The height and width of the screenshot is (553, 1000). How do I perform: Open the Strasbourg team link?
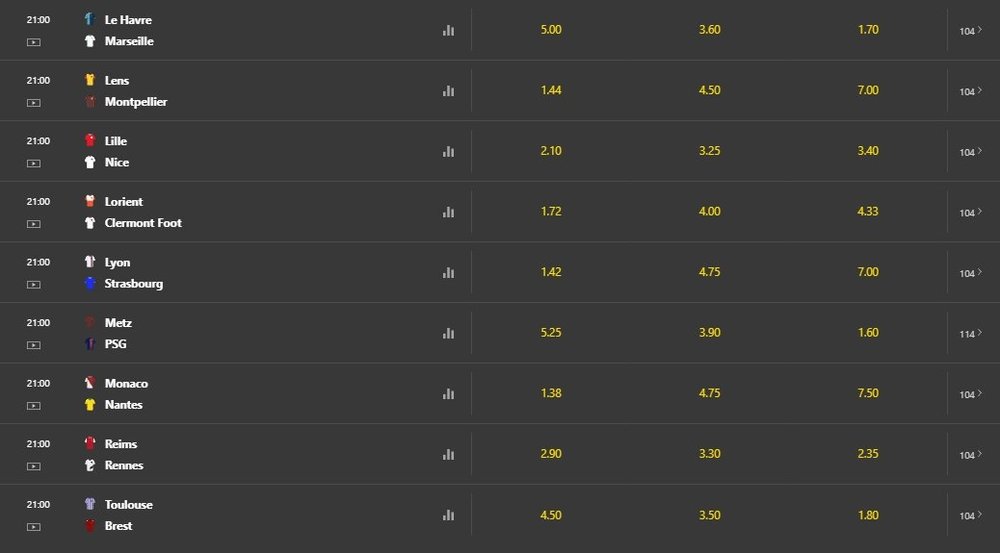133,284
